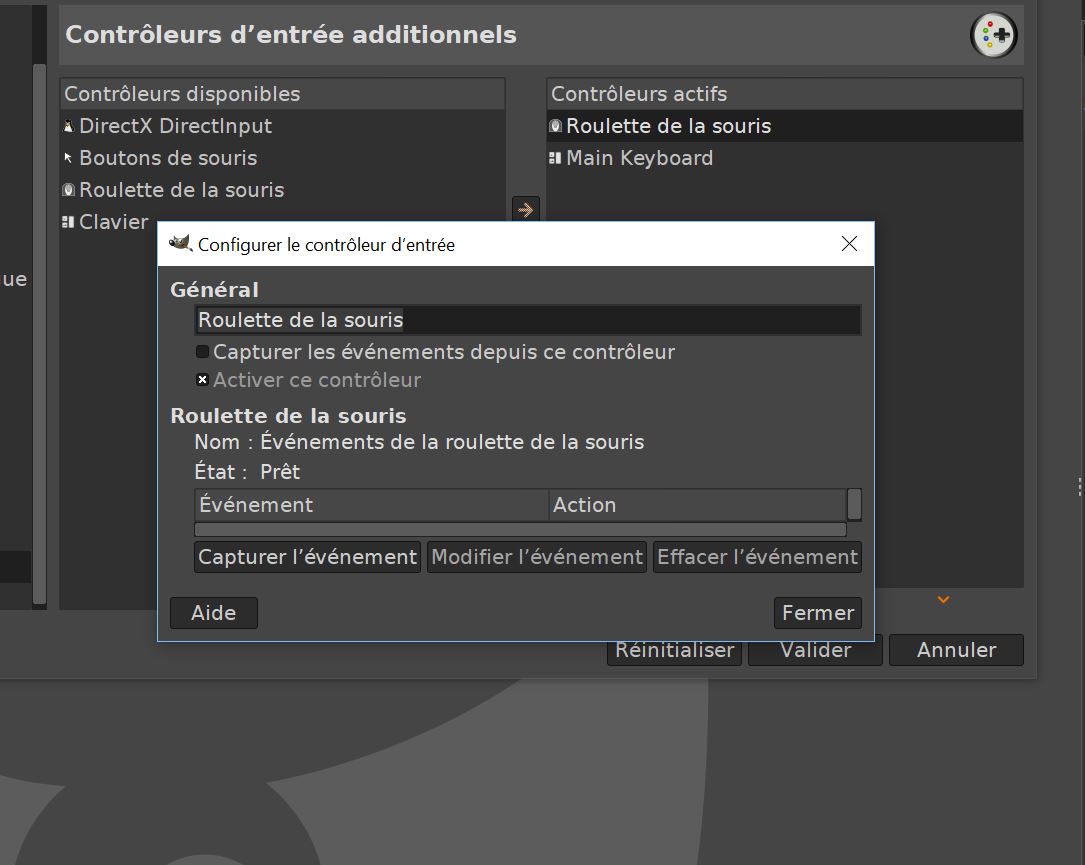1085x865 pixels.
Task: Click the keyboard icon beside Main Keyboard
Action: pos(555,158)
